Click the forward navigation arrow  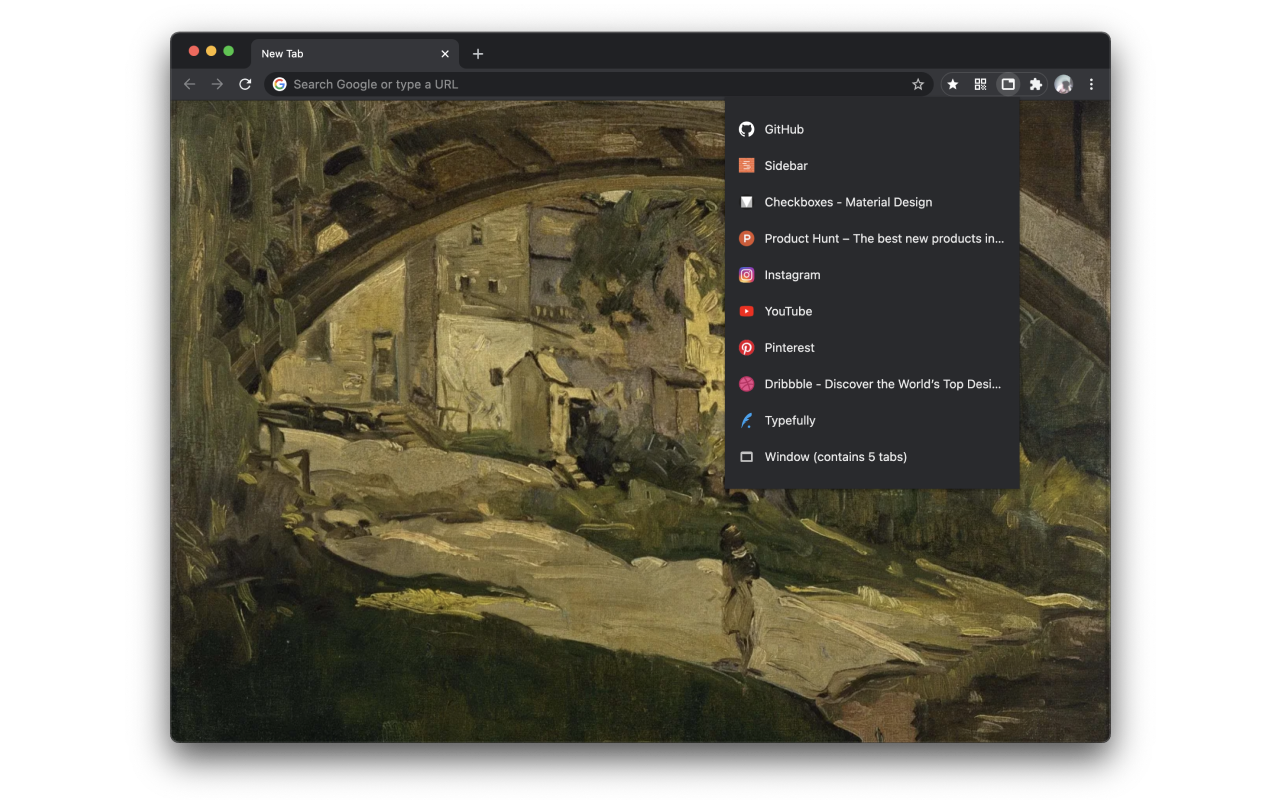tap(217, 85)
